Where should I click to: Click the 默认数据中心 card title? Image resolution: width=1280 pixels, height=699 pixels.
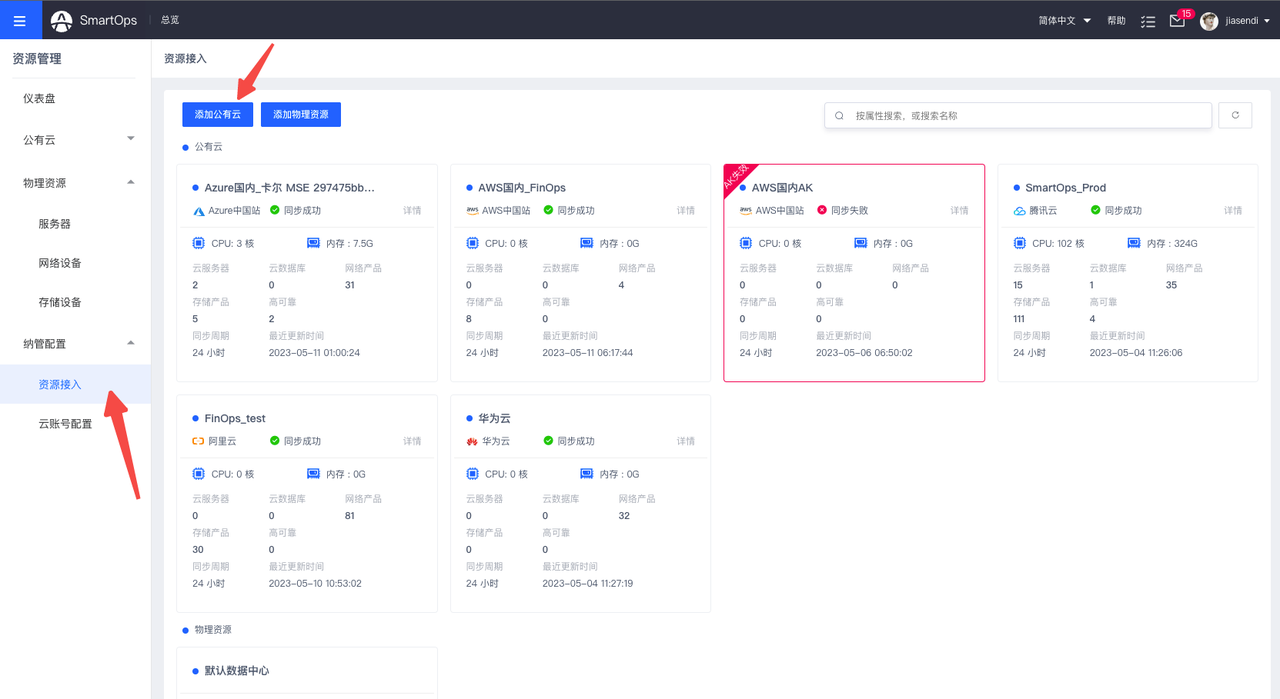(237, 671)
